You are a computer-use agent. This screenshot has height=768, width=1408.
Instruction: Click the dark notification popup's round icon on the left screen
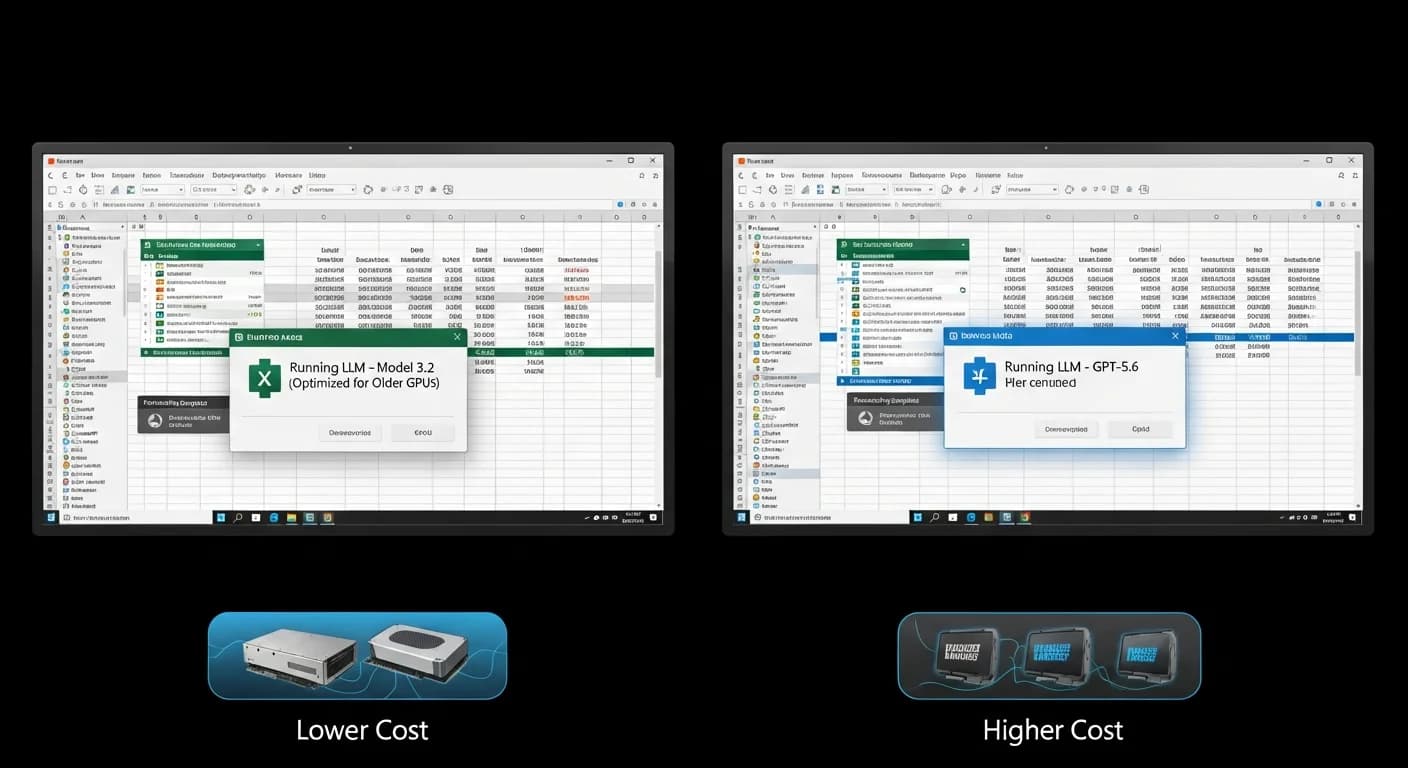[155, 421]
